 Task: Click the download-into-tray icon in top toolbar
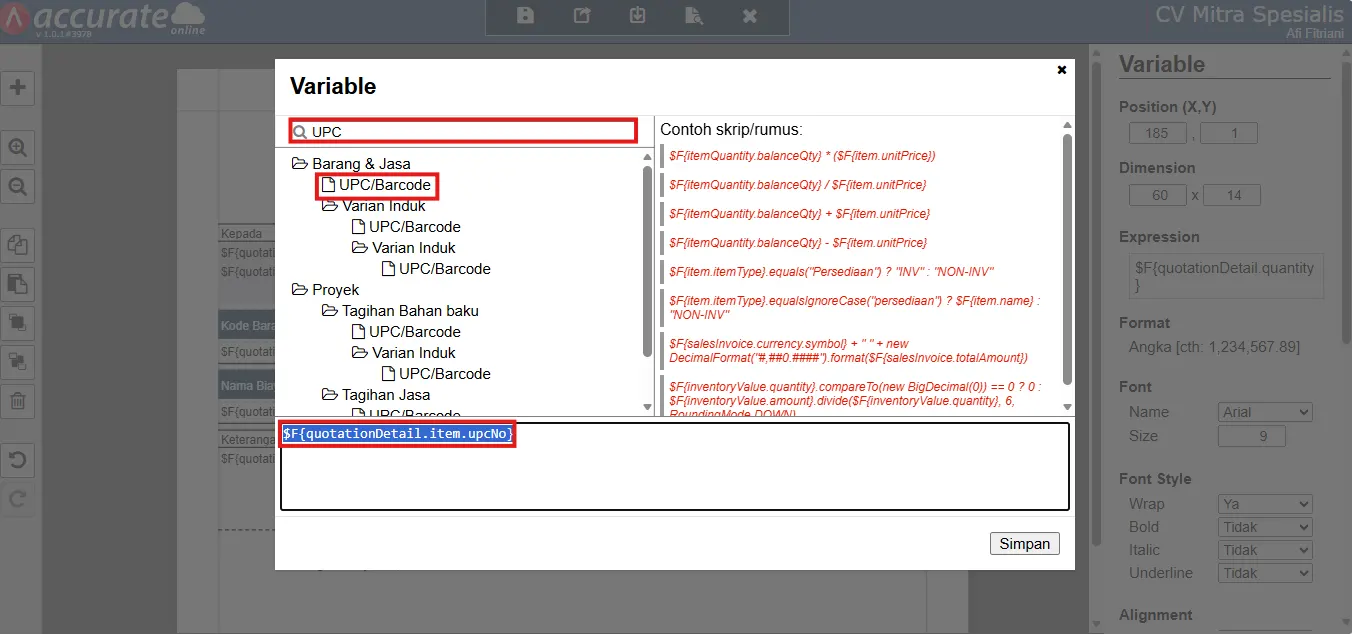638,16
